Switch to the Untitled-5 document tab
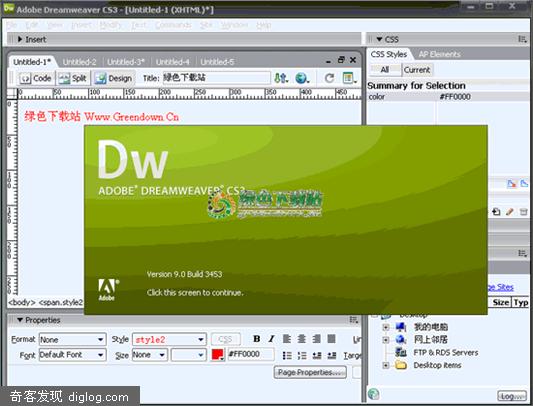Viewport: 533px width, 406px height. (217, 62)
